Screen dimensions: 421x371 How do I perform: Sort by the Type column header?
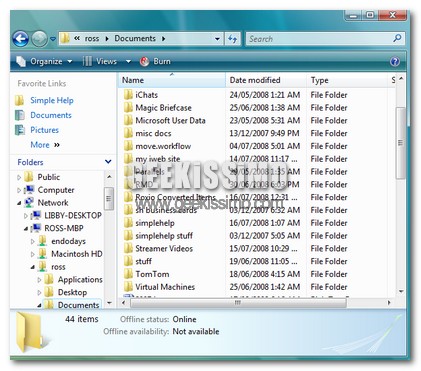347,80
